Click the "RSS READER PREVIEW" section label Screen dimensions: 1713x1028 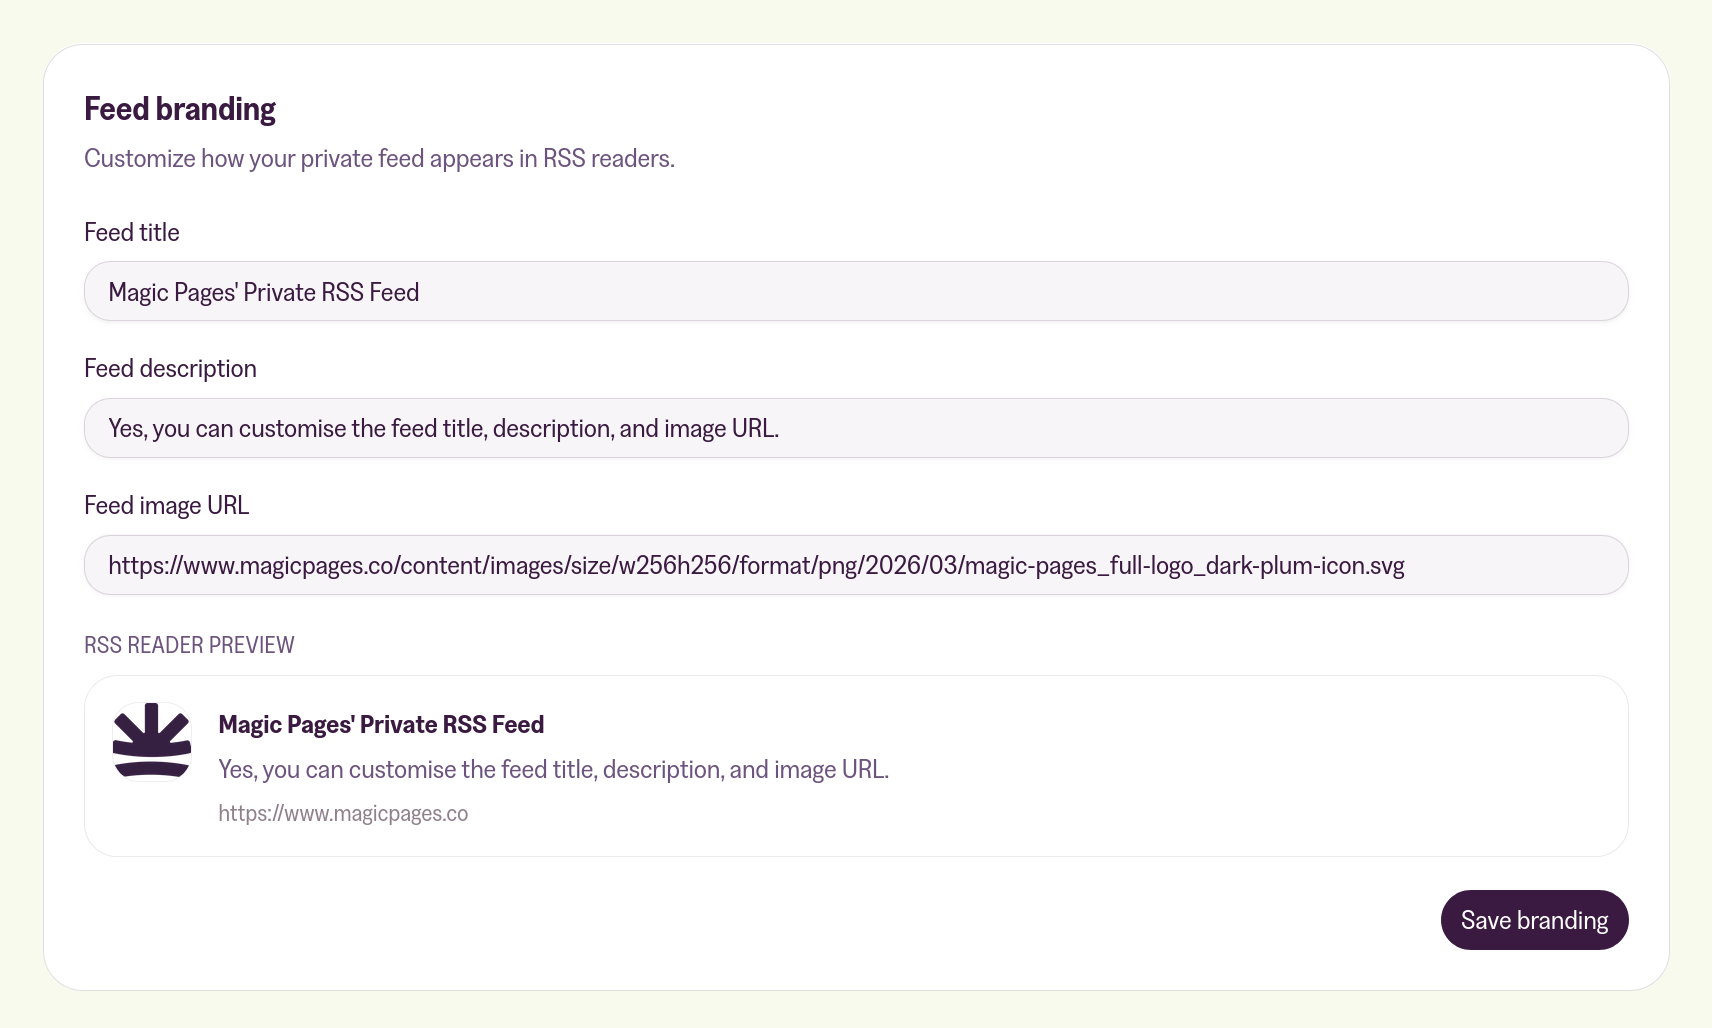coord(189,646)
